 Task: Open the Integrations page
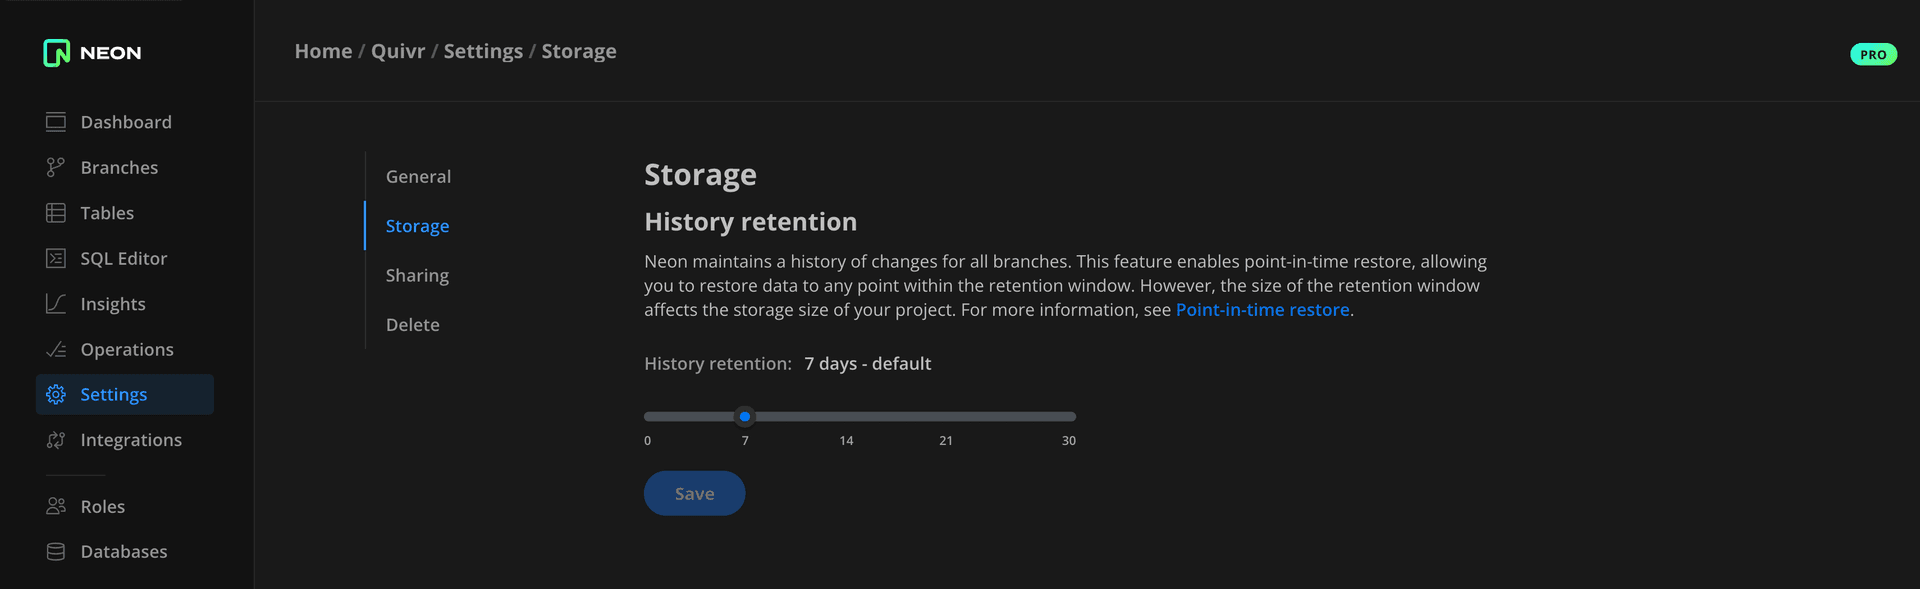click(x=131, y=440)
